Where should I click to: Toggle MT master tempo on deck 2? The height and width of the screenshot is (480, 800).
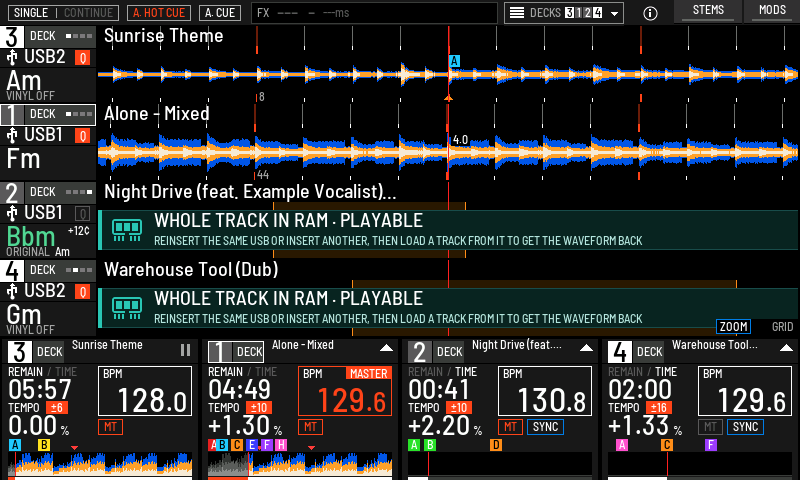click(x=510, y=426)
